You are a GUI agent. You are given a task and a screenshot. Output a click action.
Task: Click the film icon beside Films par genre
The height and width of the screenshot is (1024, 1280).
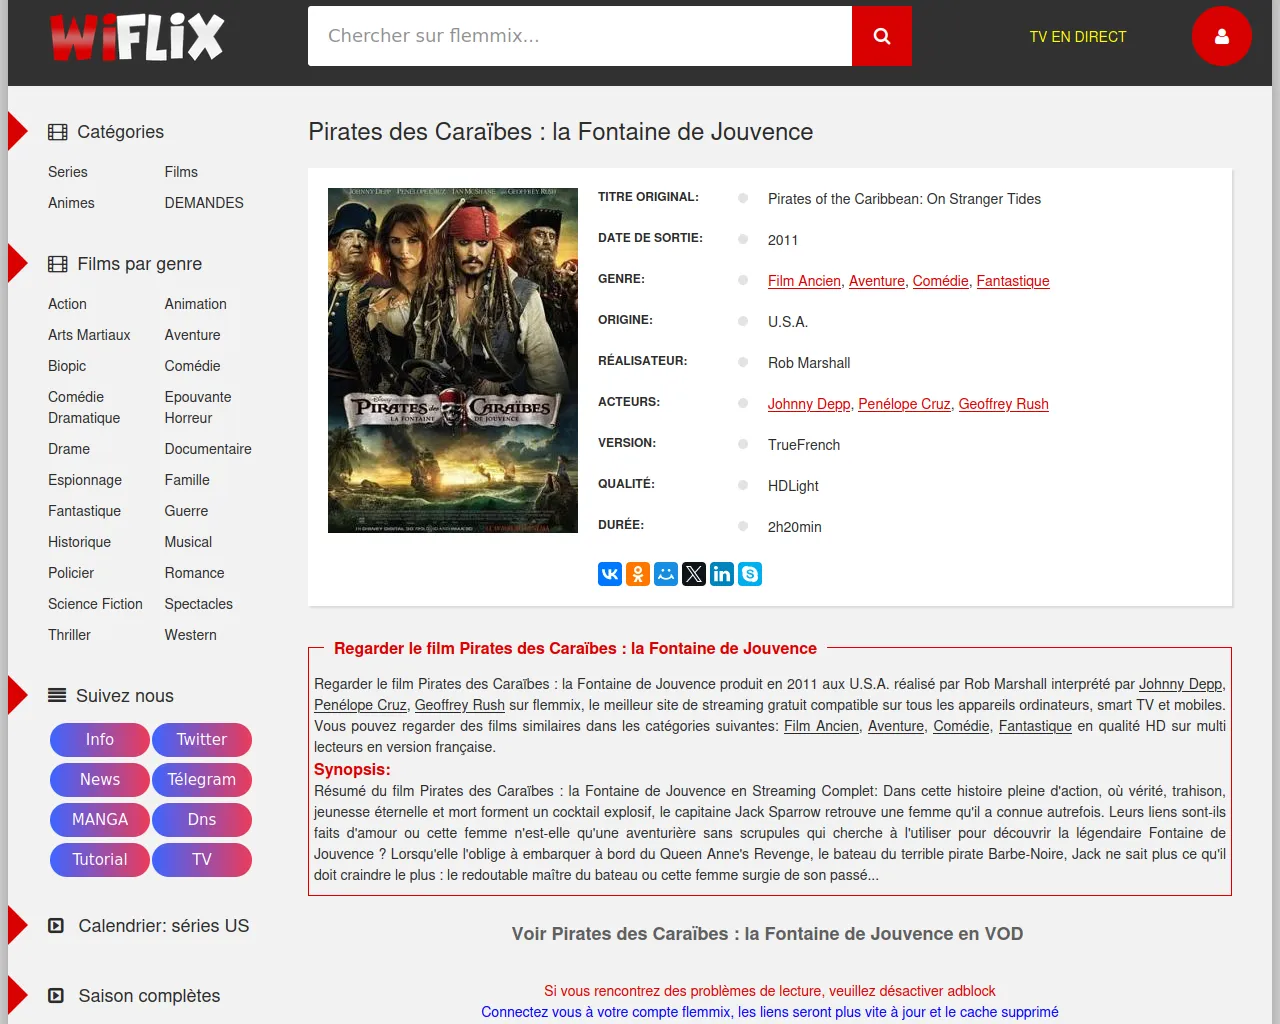pyautogui.click(x=58, y=264)
